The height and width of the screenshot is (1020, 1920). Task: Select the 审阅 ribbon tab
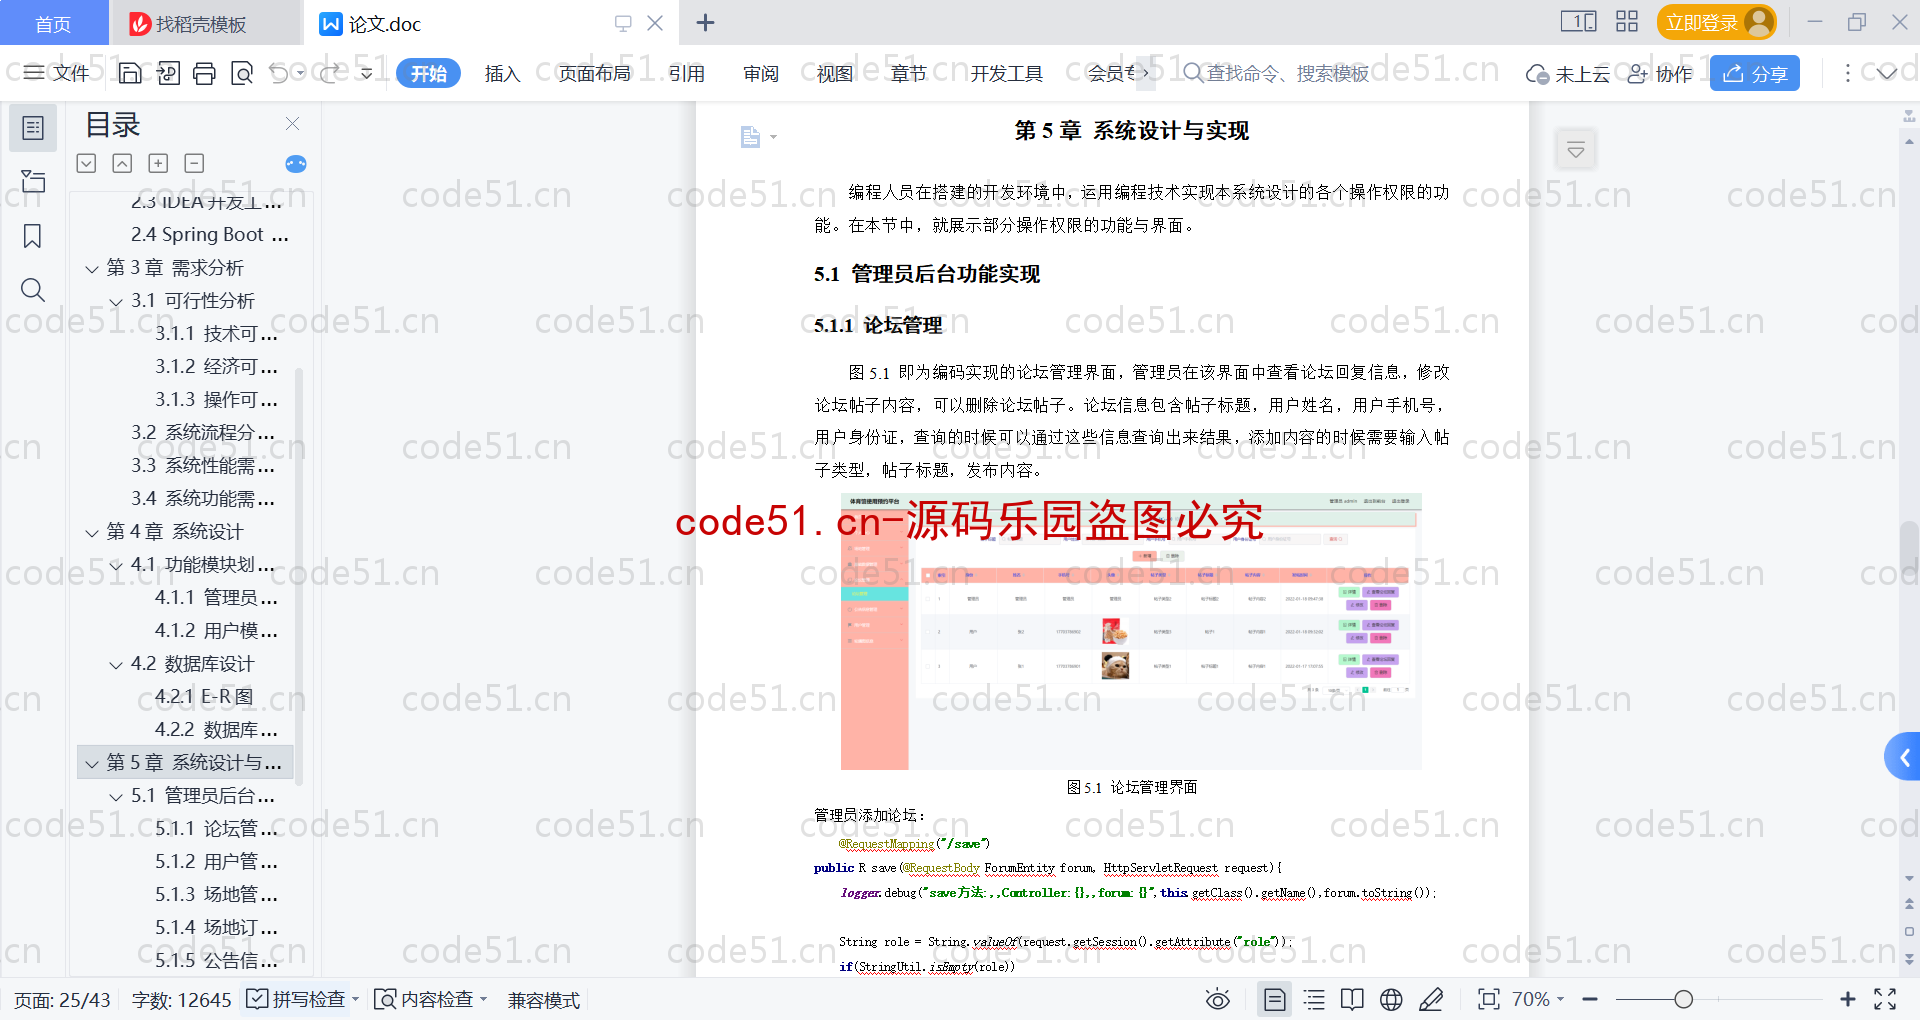(761, 73)
